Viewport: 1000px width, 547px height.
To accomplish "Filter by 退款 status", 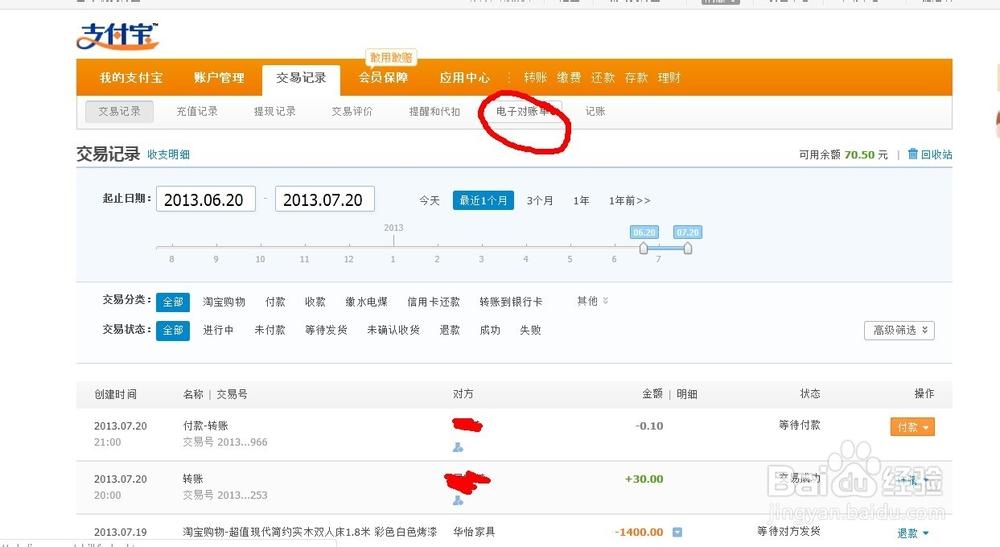I will (450, 330).
